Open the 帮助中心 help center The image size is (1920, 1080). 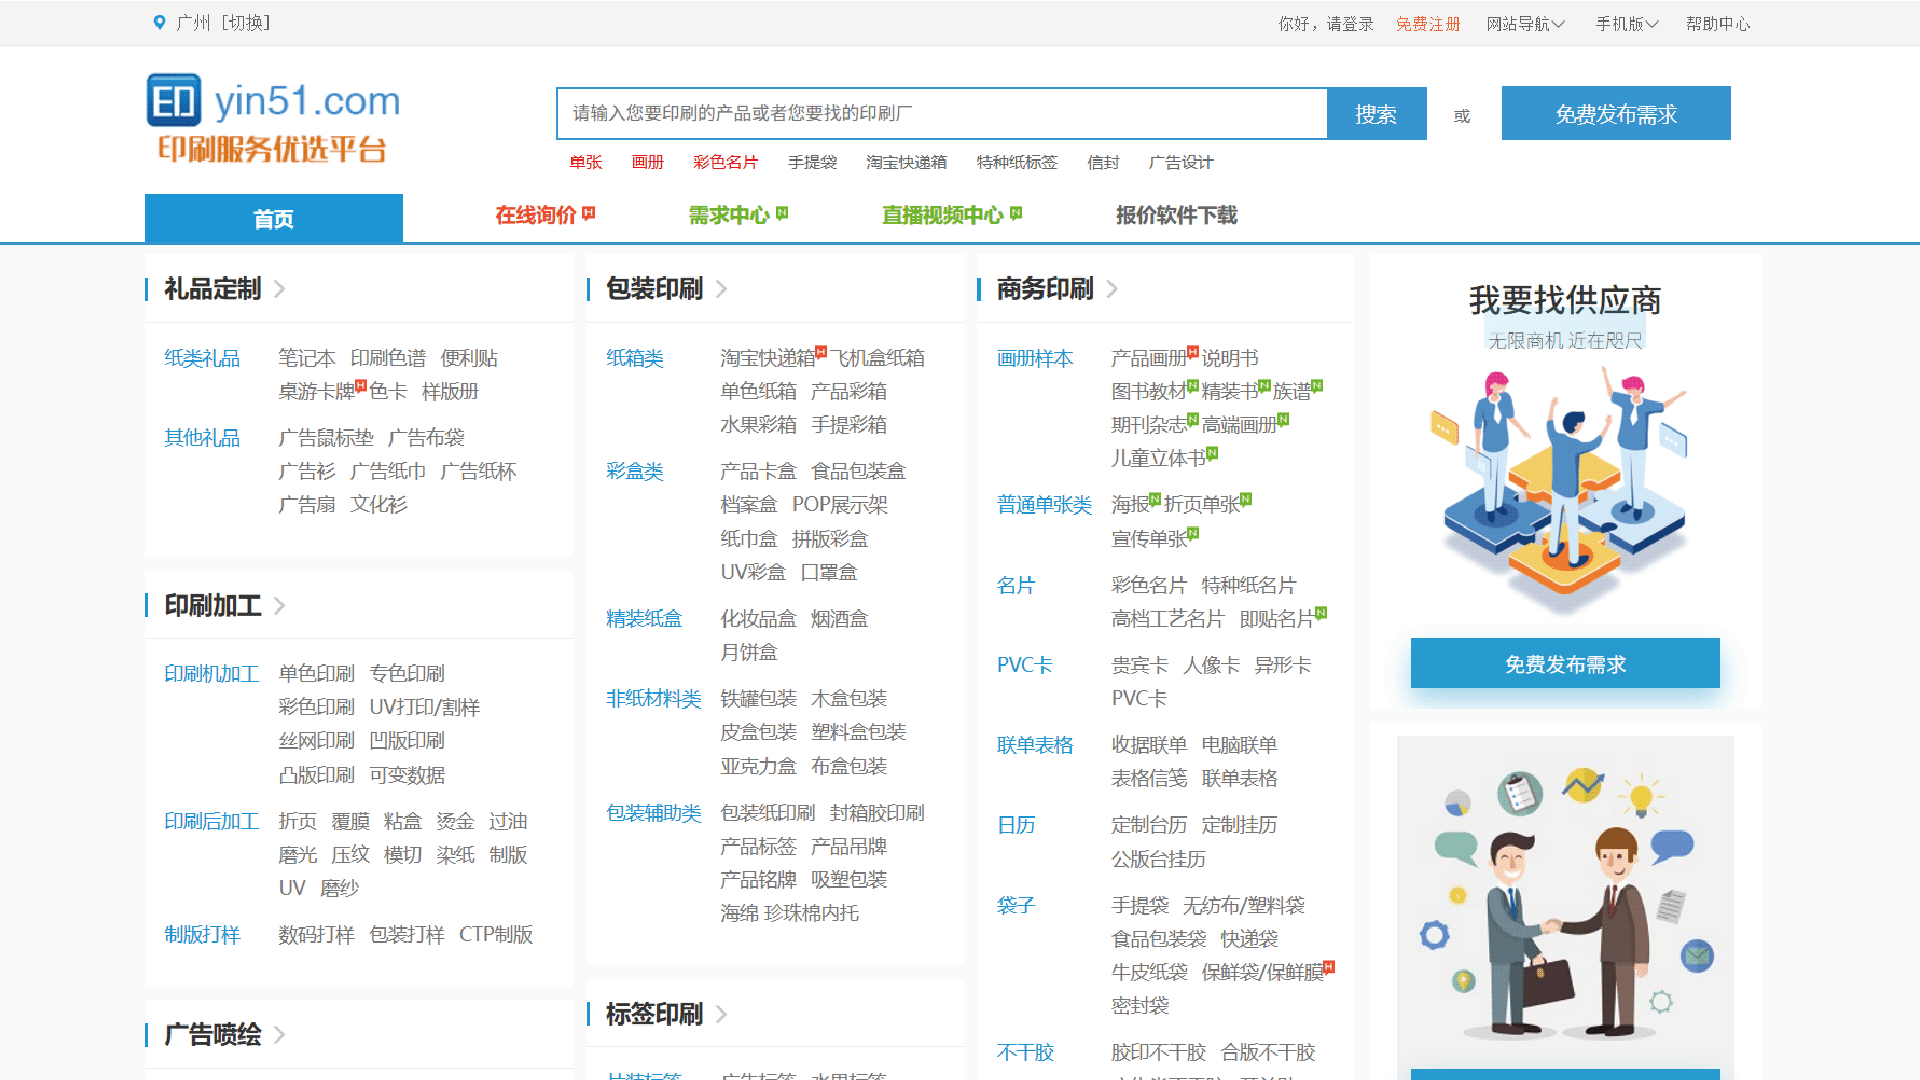(x=1717, y=23)
